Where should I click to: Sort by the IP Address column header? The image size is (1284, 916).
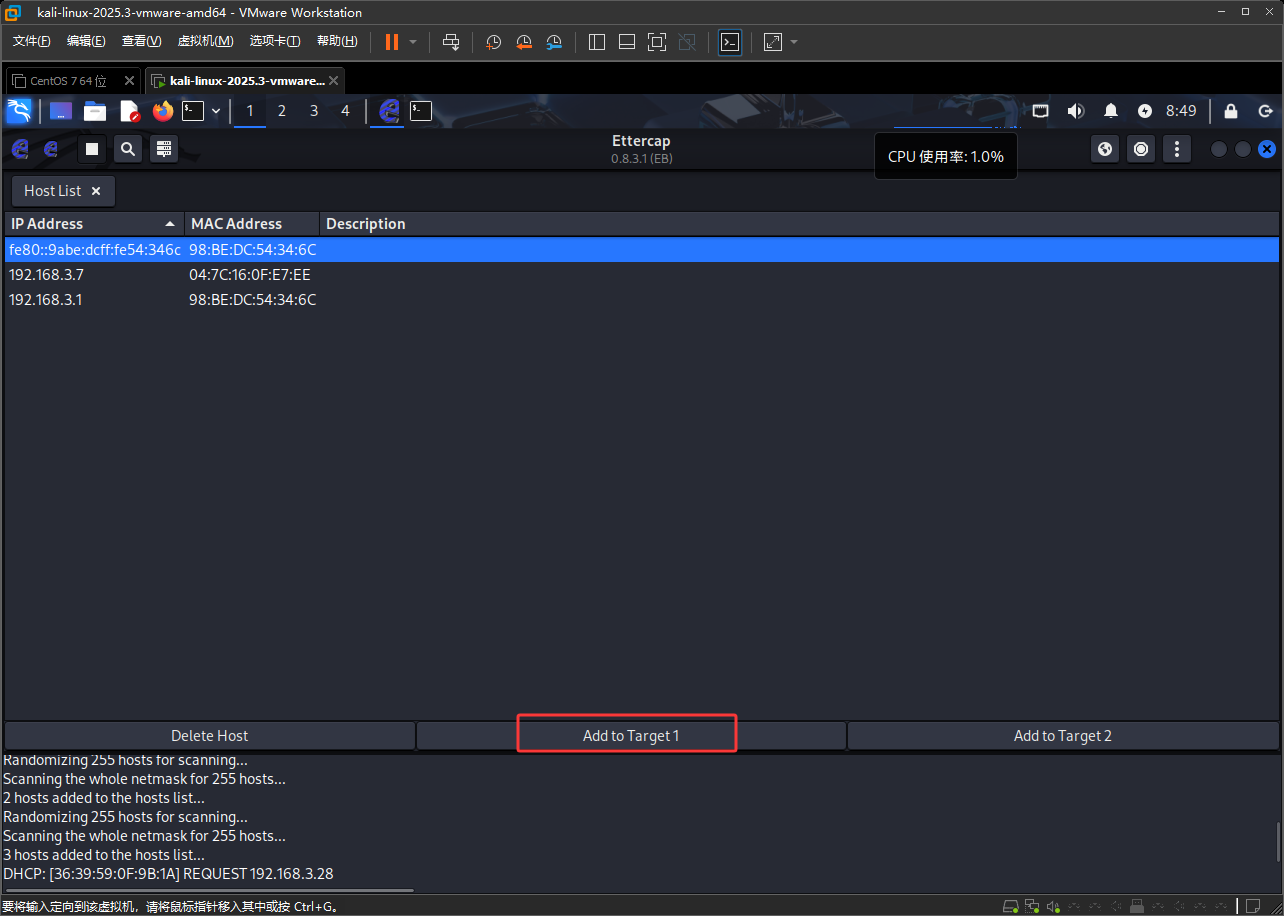click(x=94, y=224)
